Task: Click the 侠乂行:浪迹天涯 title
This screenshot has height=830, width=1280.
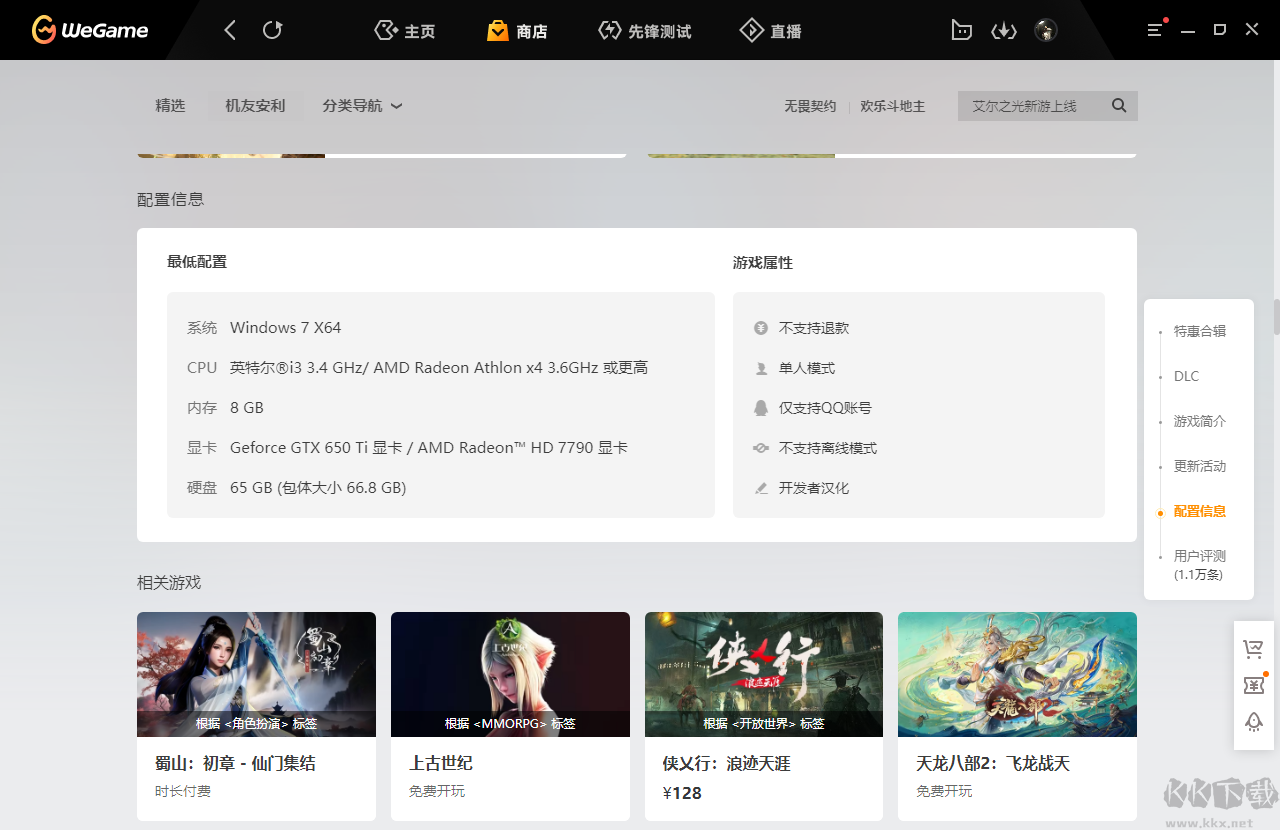Action: pos(726,763)
